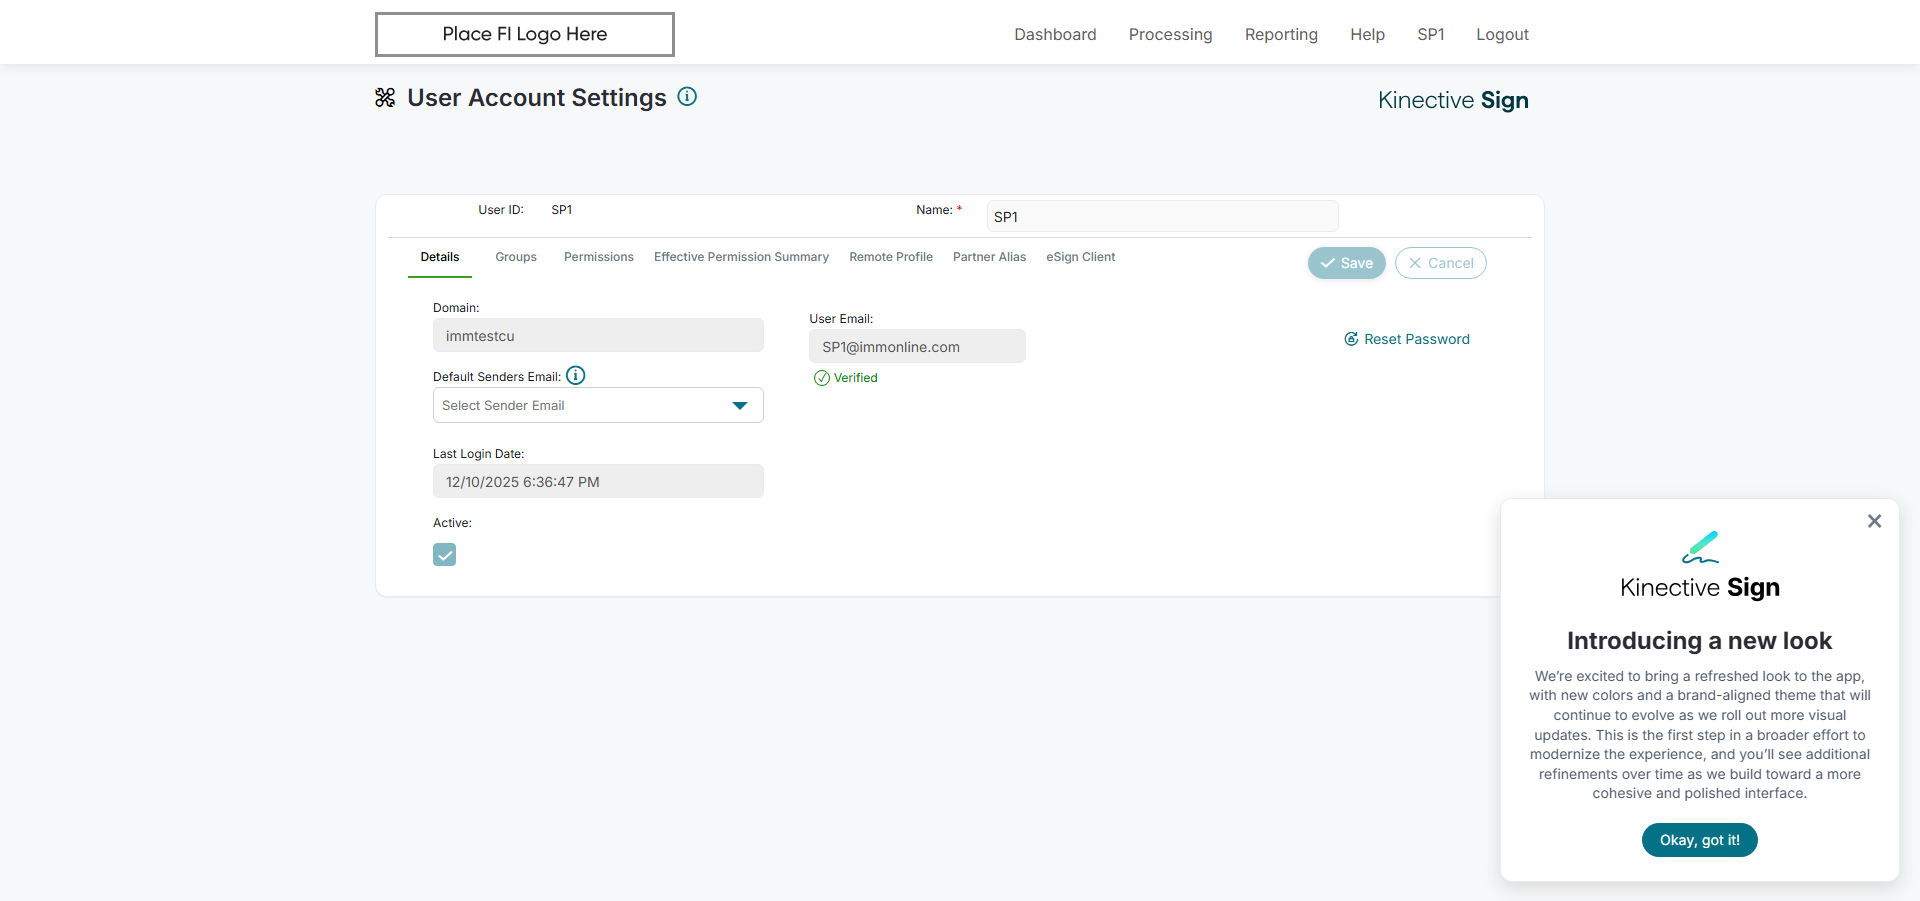The height and width of the screenshot is (901, 1920).
Task: Open the Groups tab
Action: click(x=516, y=257)
